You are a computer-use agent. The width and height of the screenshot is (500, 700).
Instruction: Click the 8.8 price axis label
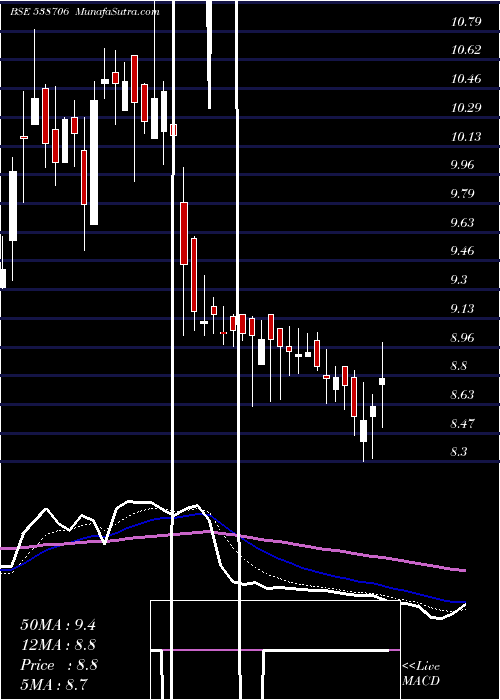point(459,366)
